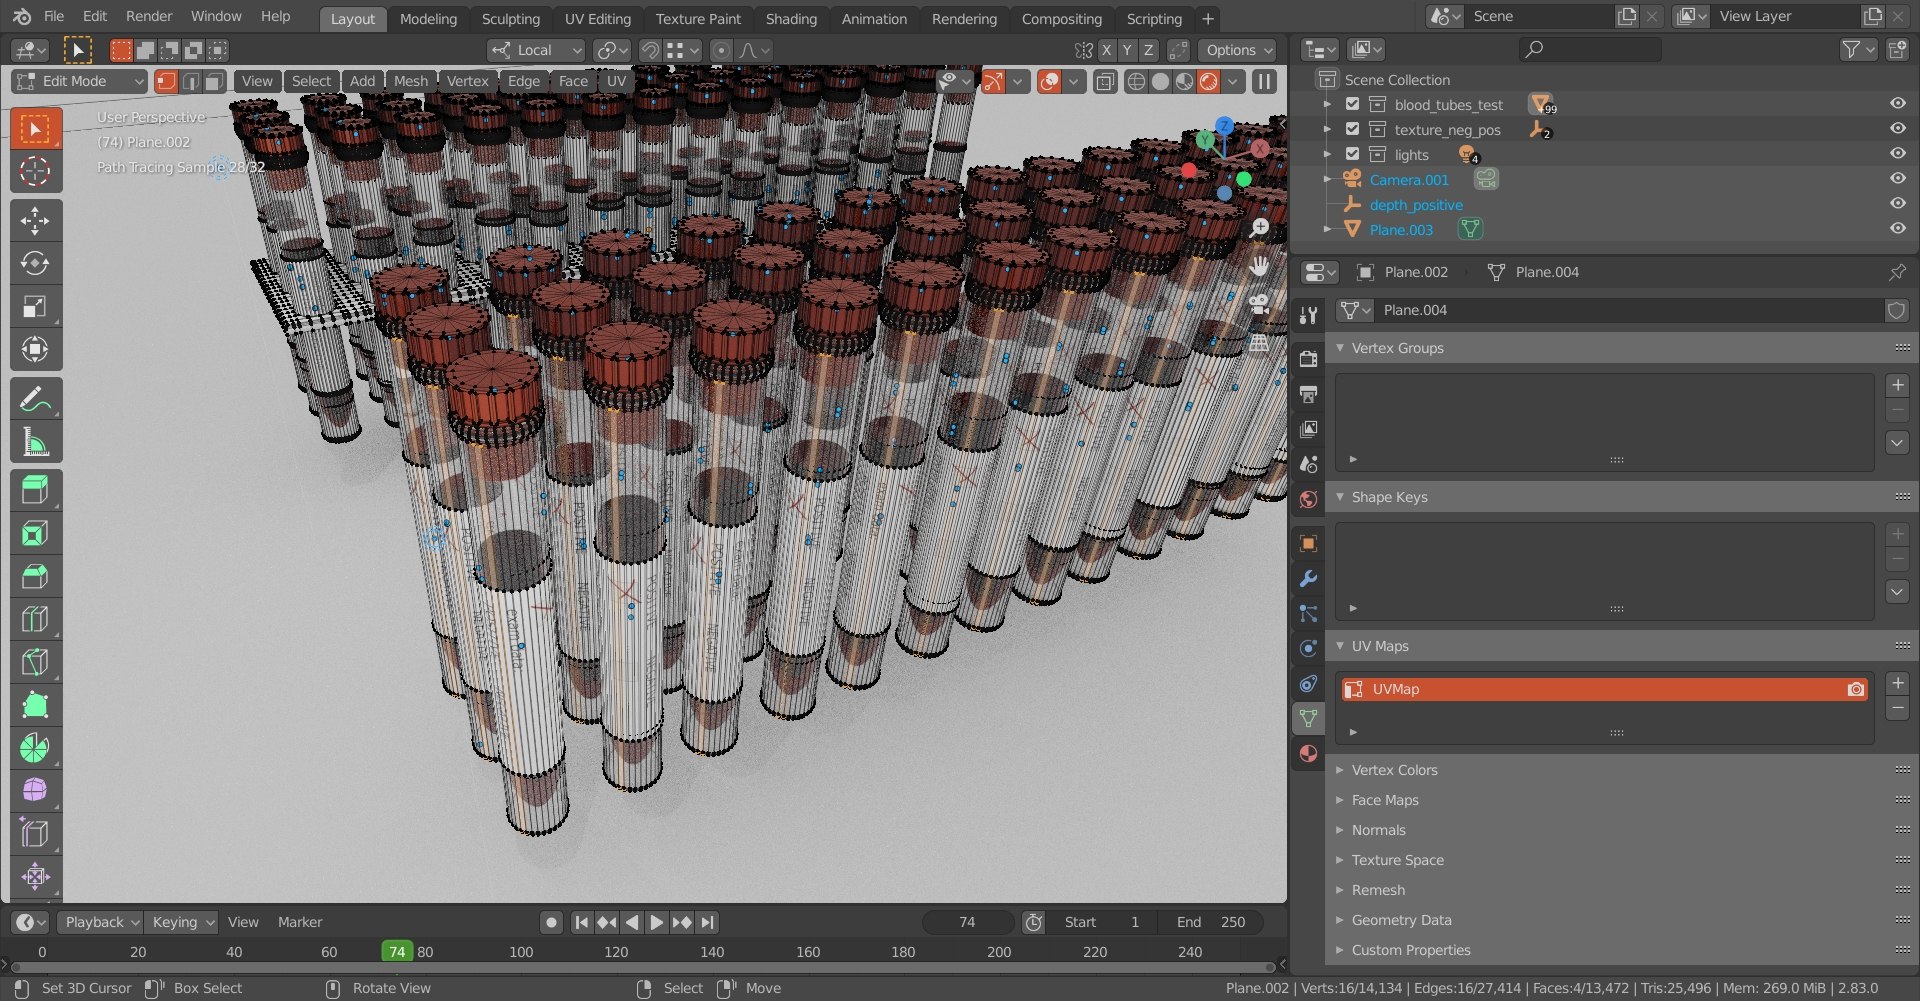Open the Render properties tab
The height and width of the screenshot is (1001, 1920).
pyautogui.click(x=1308, y=359)
